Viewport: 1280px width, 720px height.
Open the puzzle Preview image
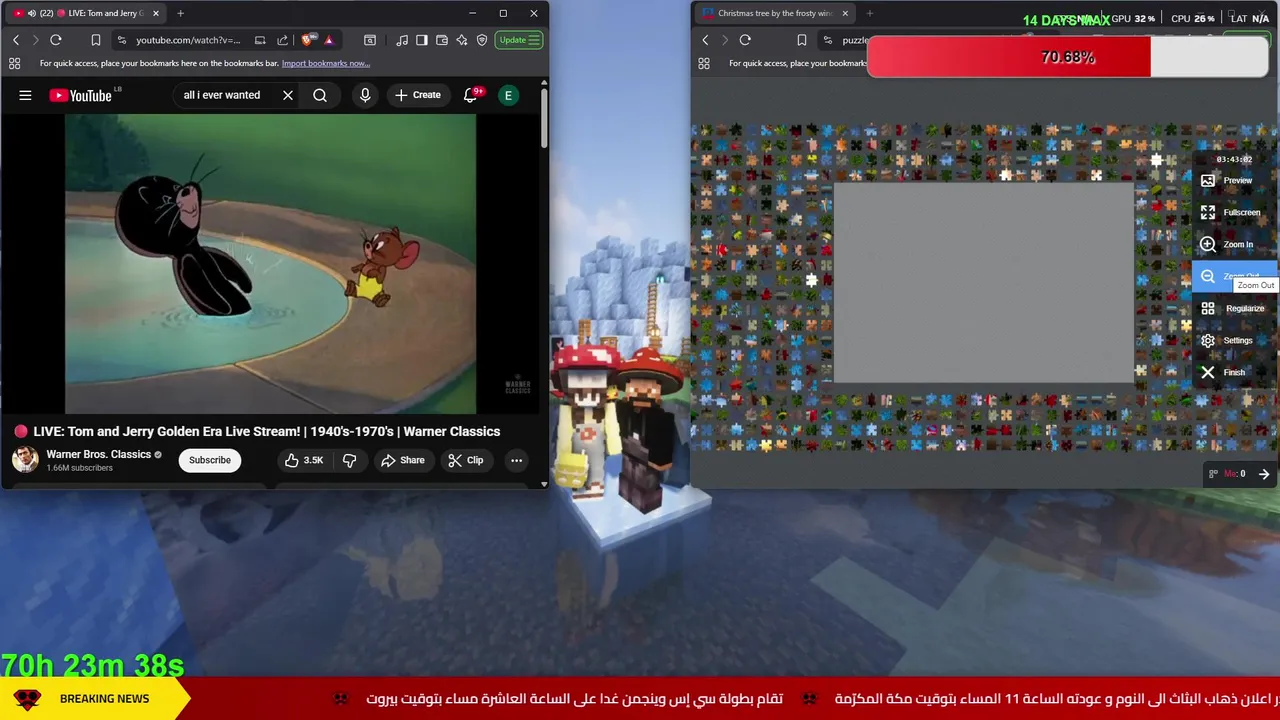tap(1236, 180)
